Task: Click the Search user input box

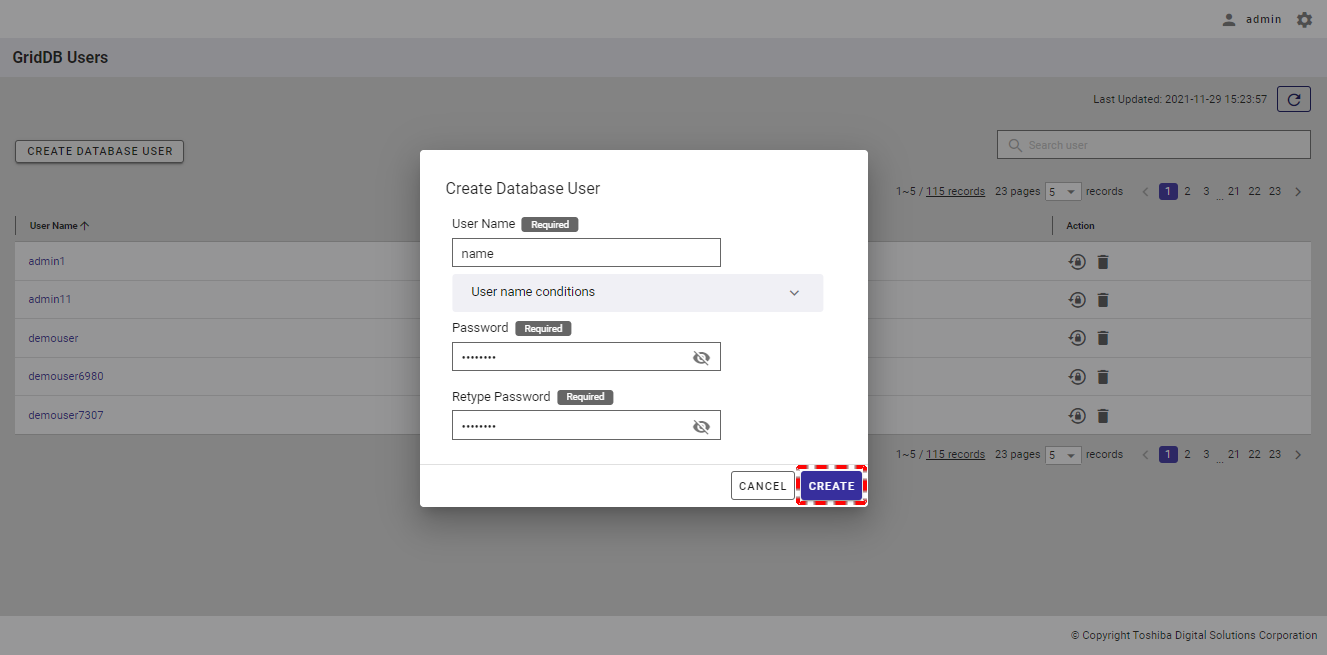Action: click(x=1153, y=145)
